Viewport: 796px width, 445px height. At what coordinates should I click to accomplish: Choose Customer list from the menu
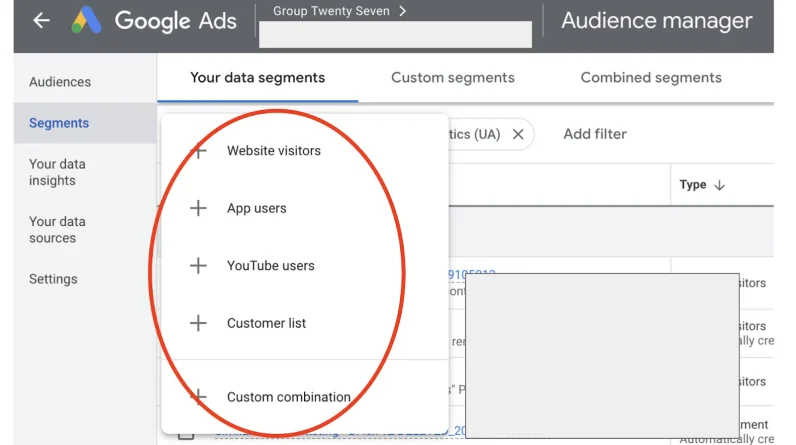[x=305, y=323]
